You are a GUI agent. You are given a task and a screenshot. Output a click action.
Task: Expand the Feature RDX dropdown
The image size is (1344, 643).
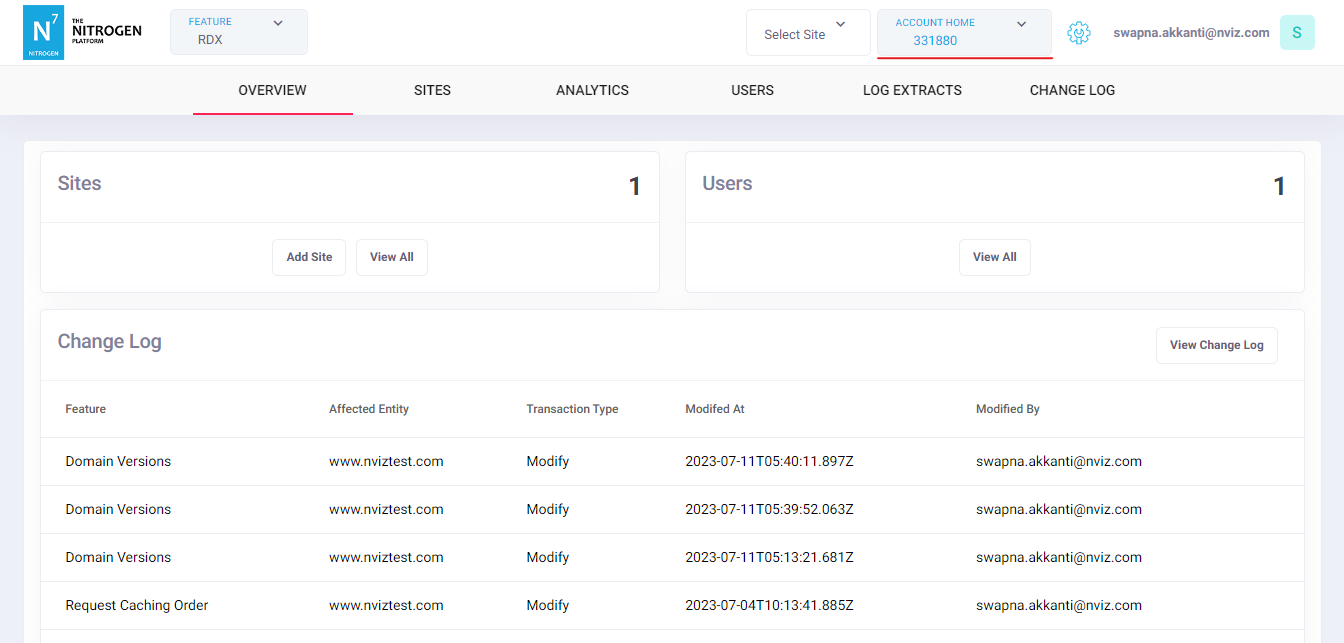coord(239,32)
